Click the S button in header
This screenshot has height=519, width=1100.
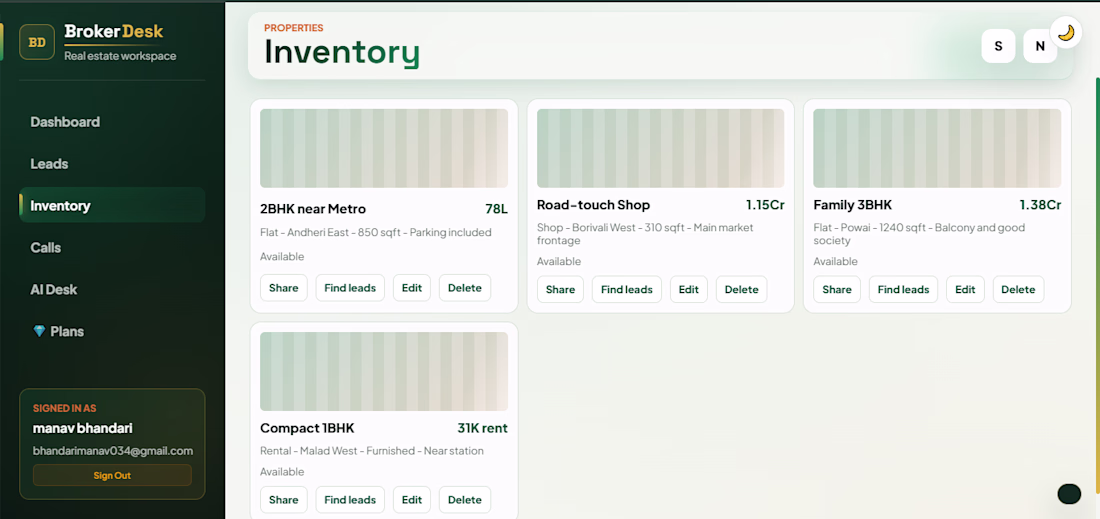(x=998, y=46)
